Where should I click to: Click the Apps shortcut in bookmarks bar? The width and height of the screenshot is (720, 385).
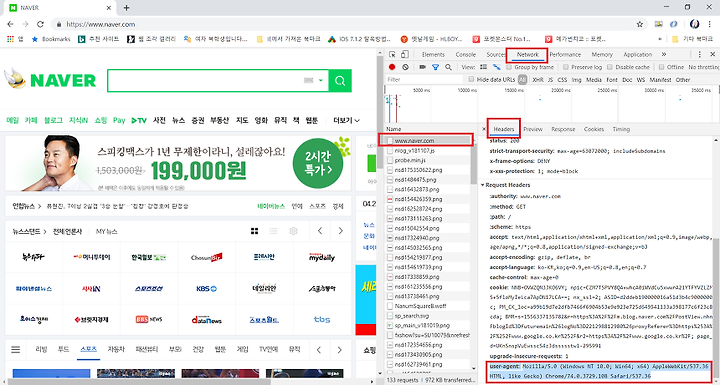coord(14,39)
